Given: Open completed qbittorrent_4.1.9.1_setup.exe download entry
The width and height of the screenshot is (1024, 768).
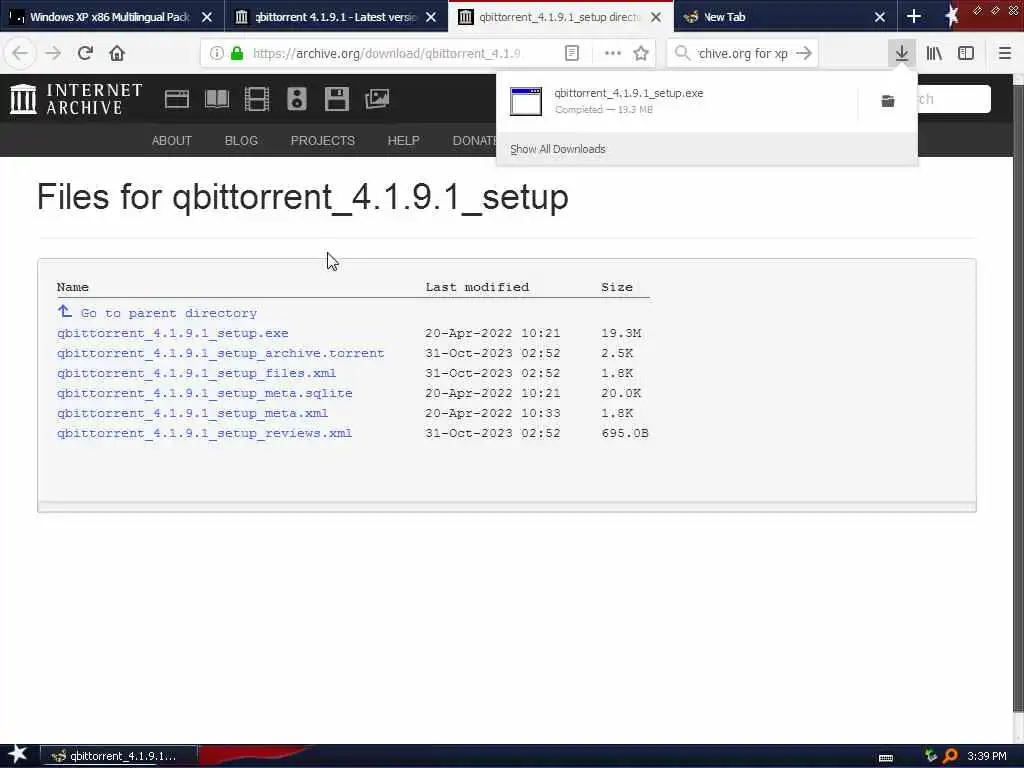Looking at the screenshot, I should click(x=677, y=101).
